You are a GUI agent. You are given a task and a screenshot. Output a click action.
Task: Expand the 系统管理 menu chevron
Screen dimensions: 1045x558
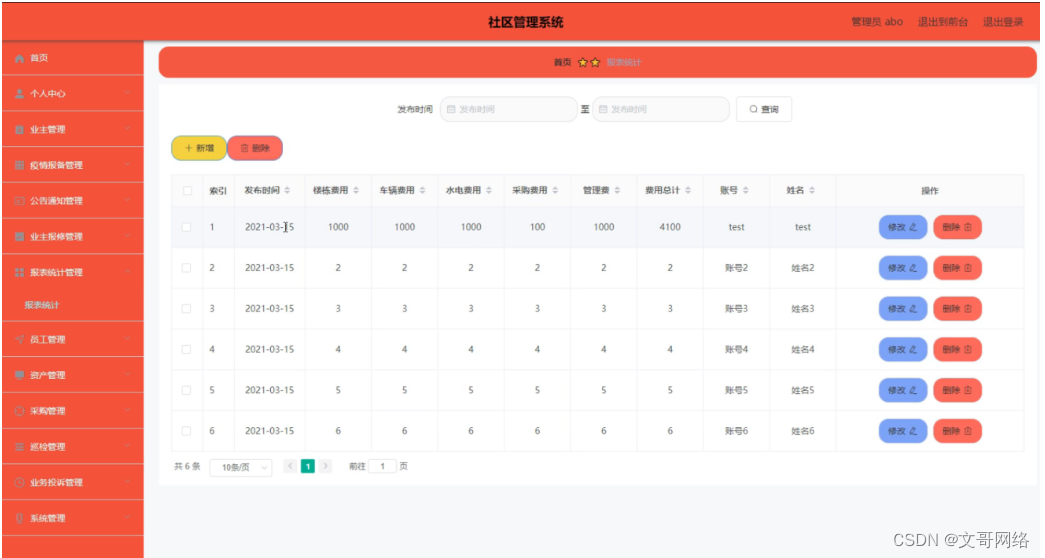click(127, 518)
